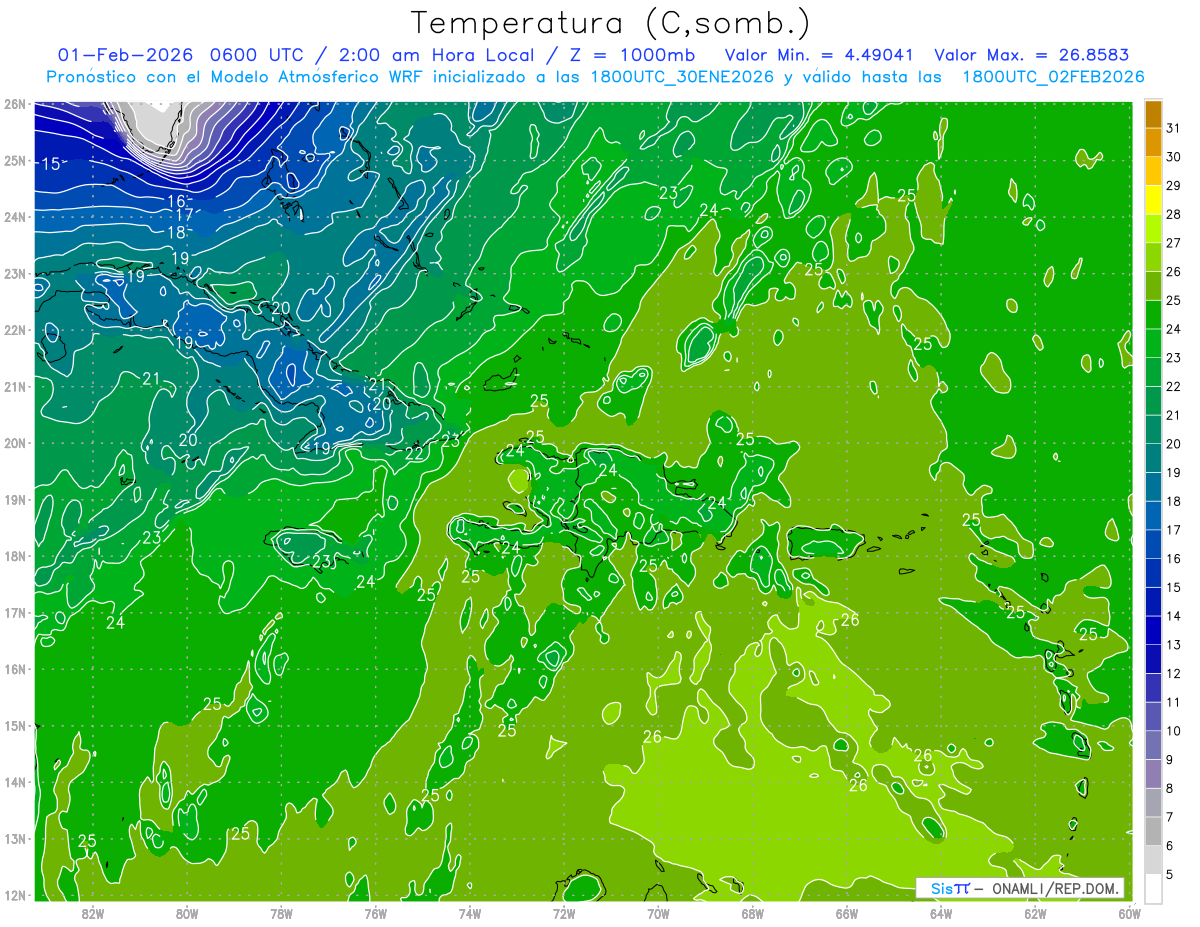Click the contour label '18' on the map
Screen dimensions: 1200x927
pos(176,232)
